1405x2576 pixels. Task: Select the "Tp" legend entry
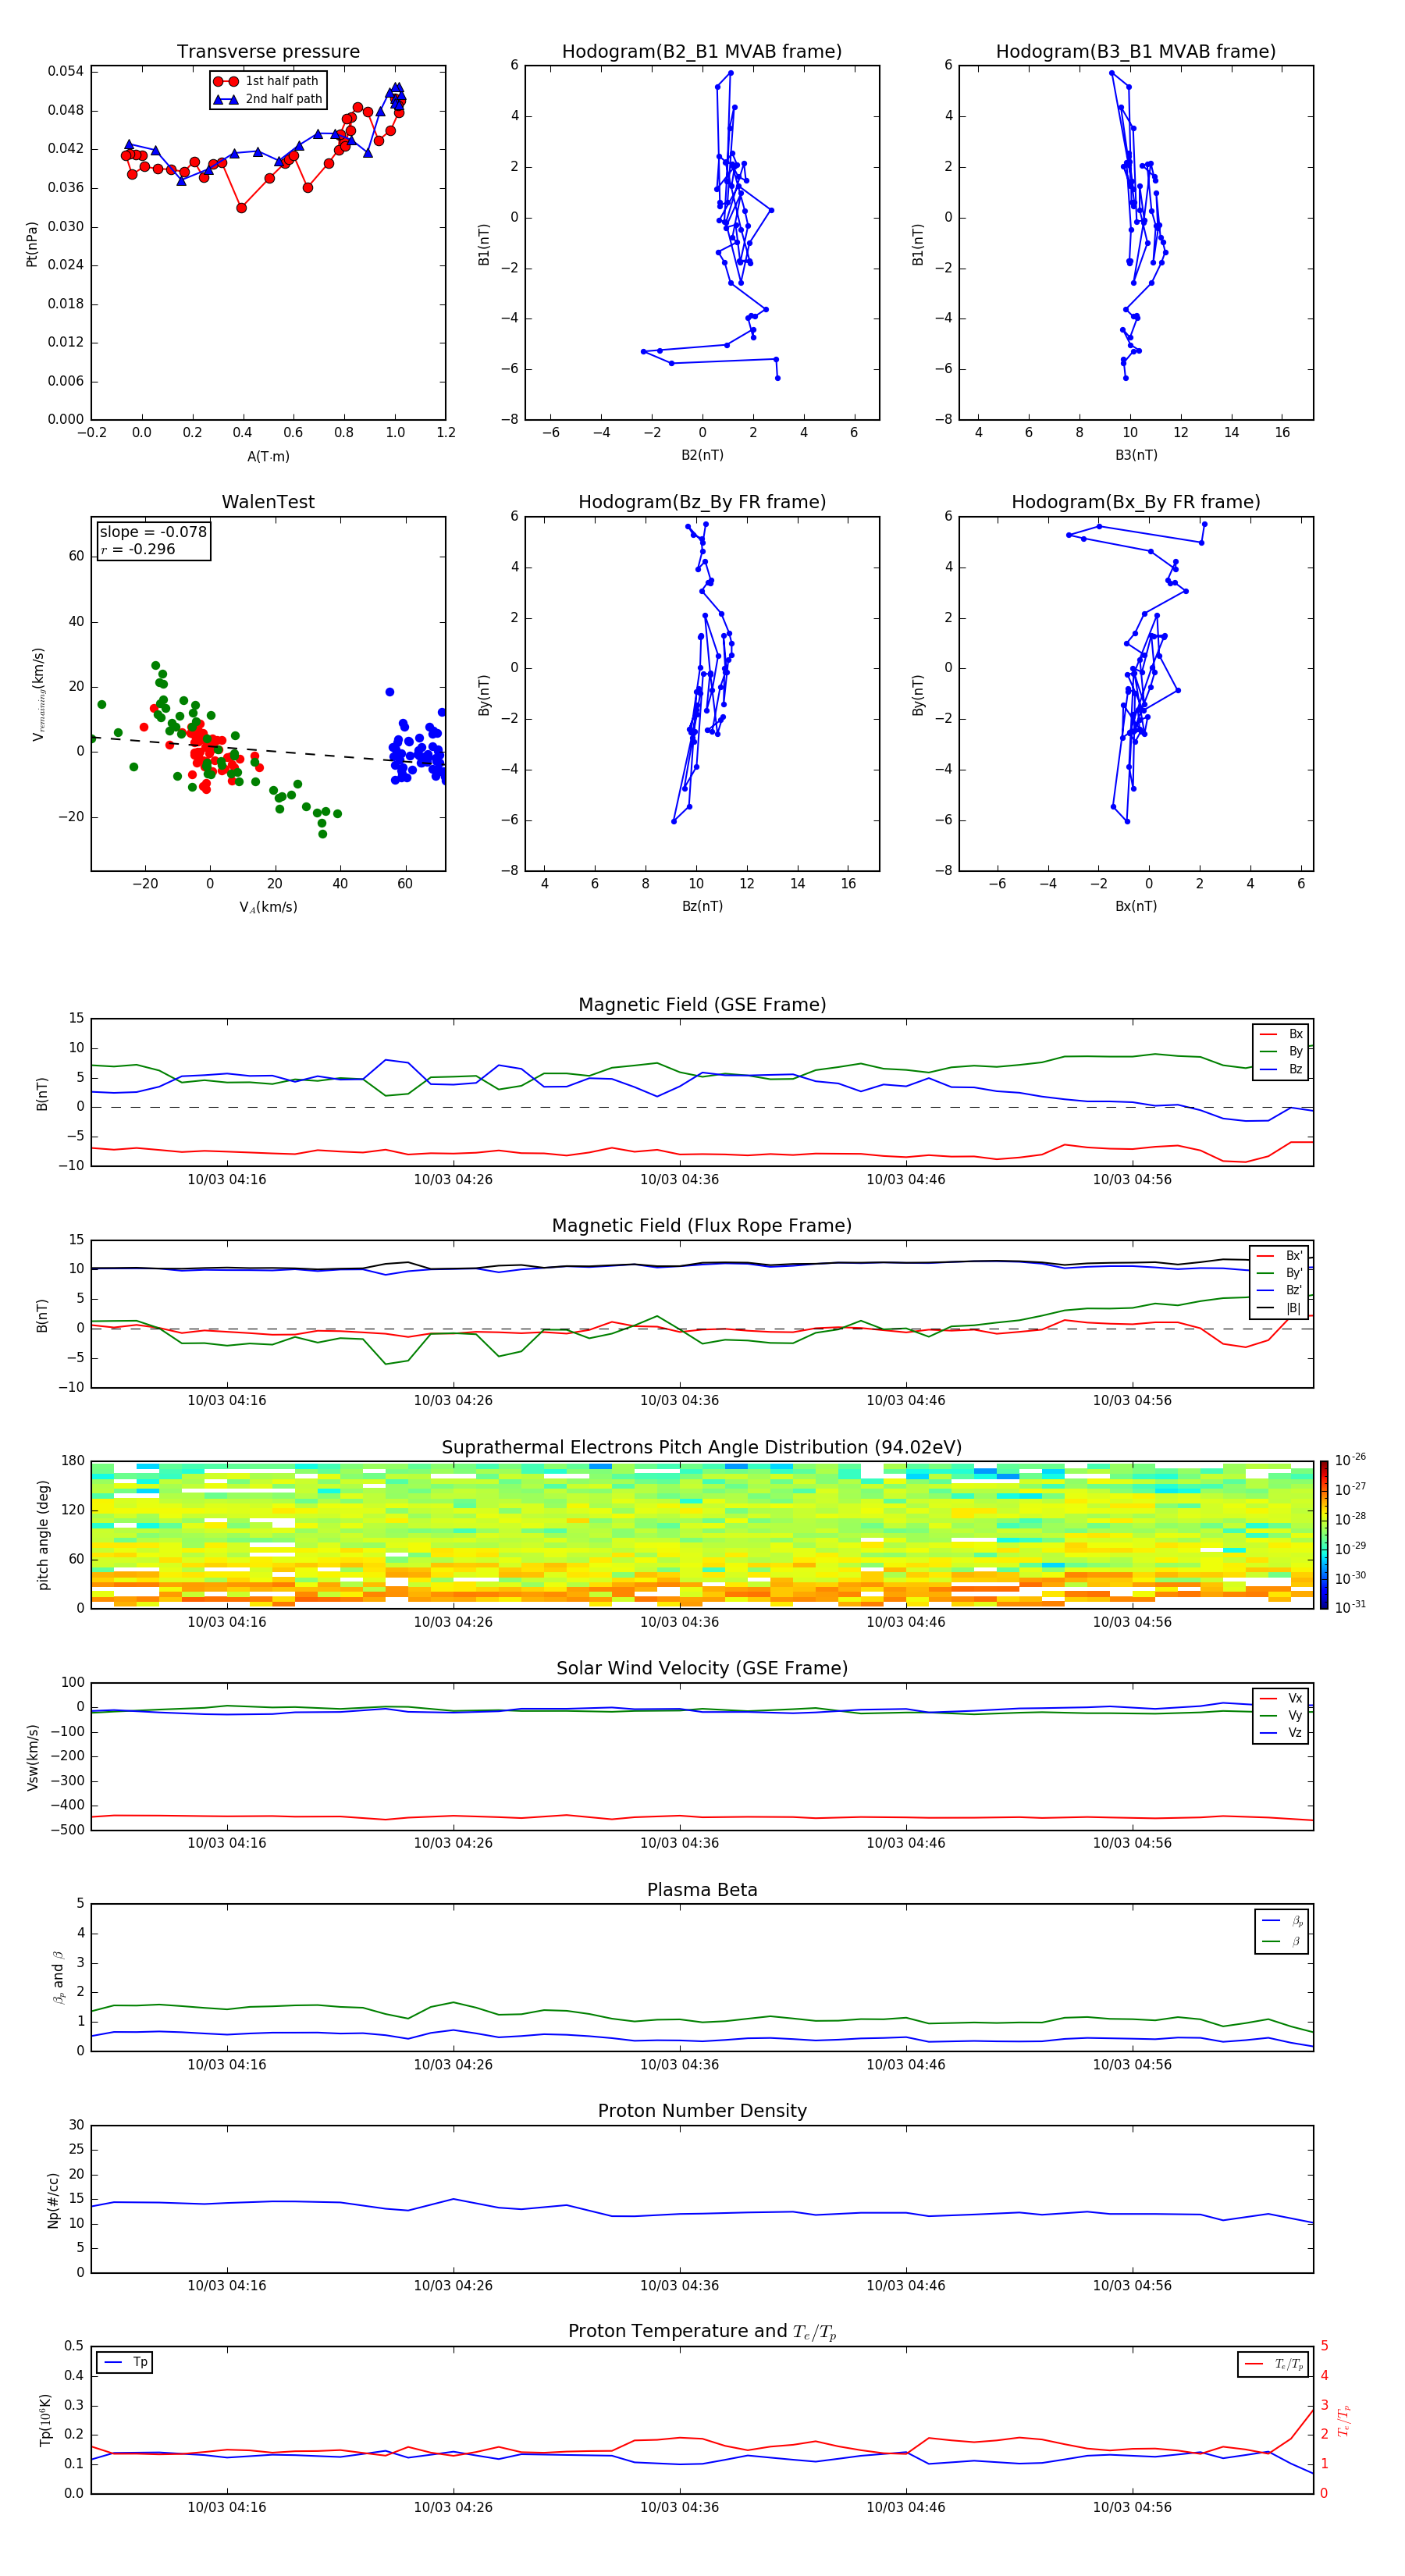point(125,2362)
